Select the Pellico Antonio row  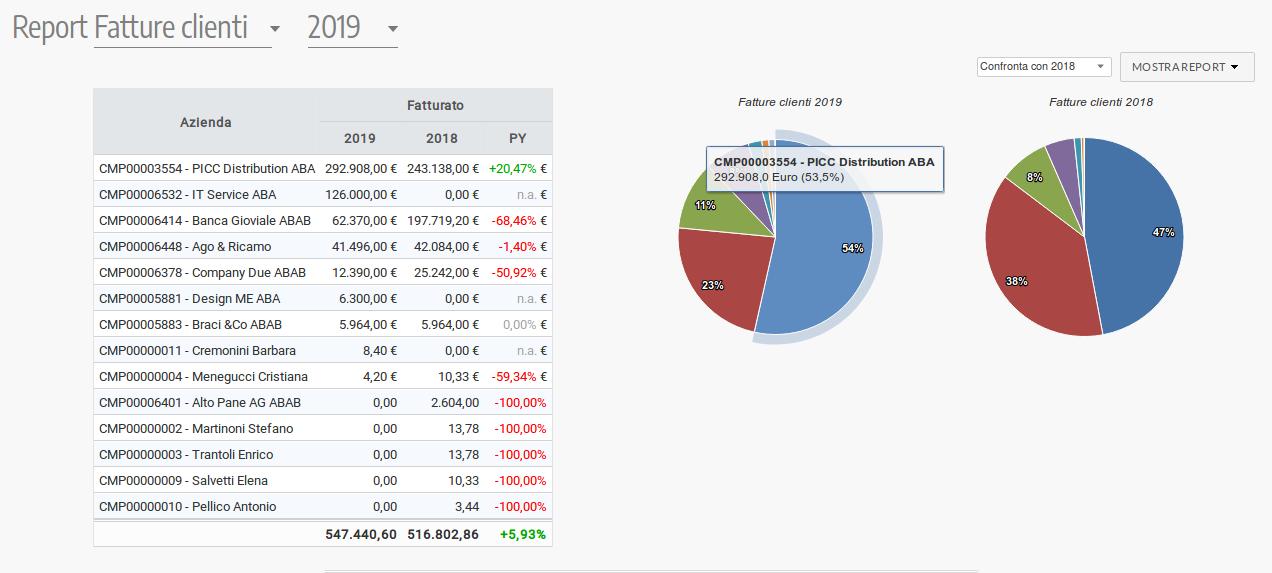pyautogui.click(x=187, y=507)
